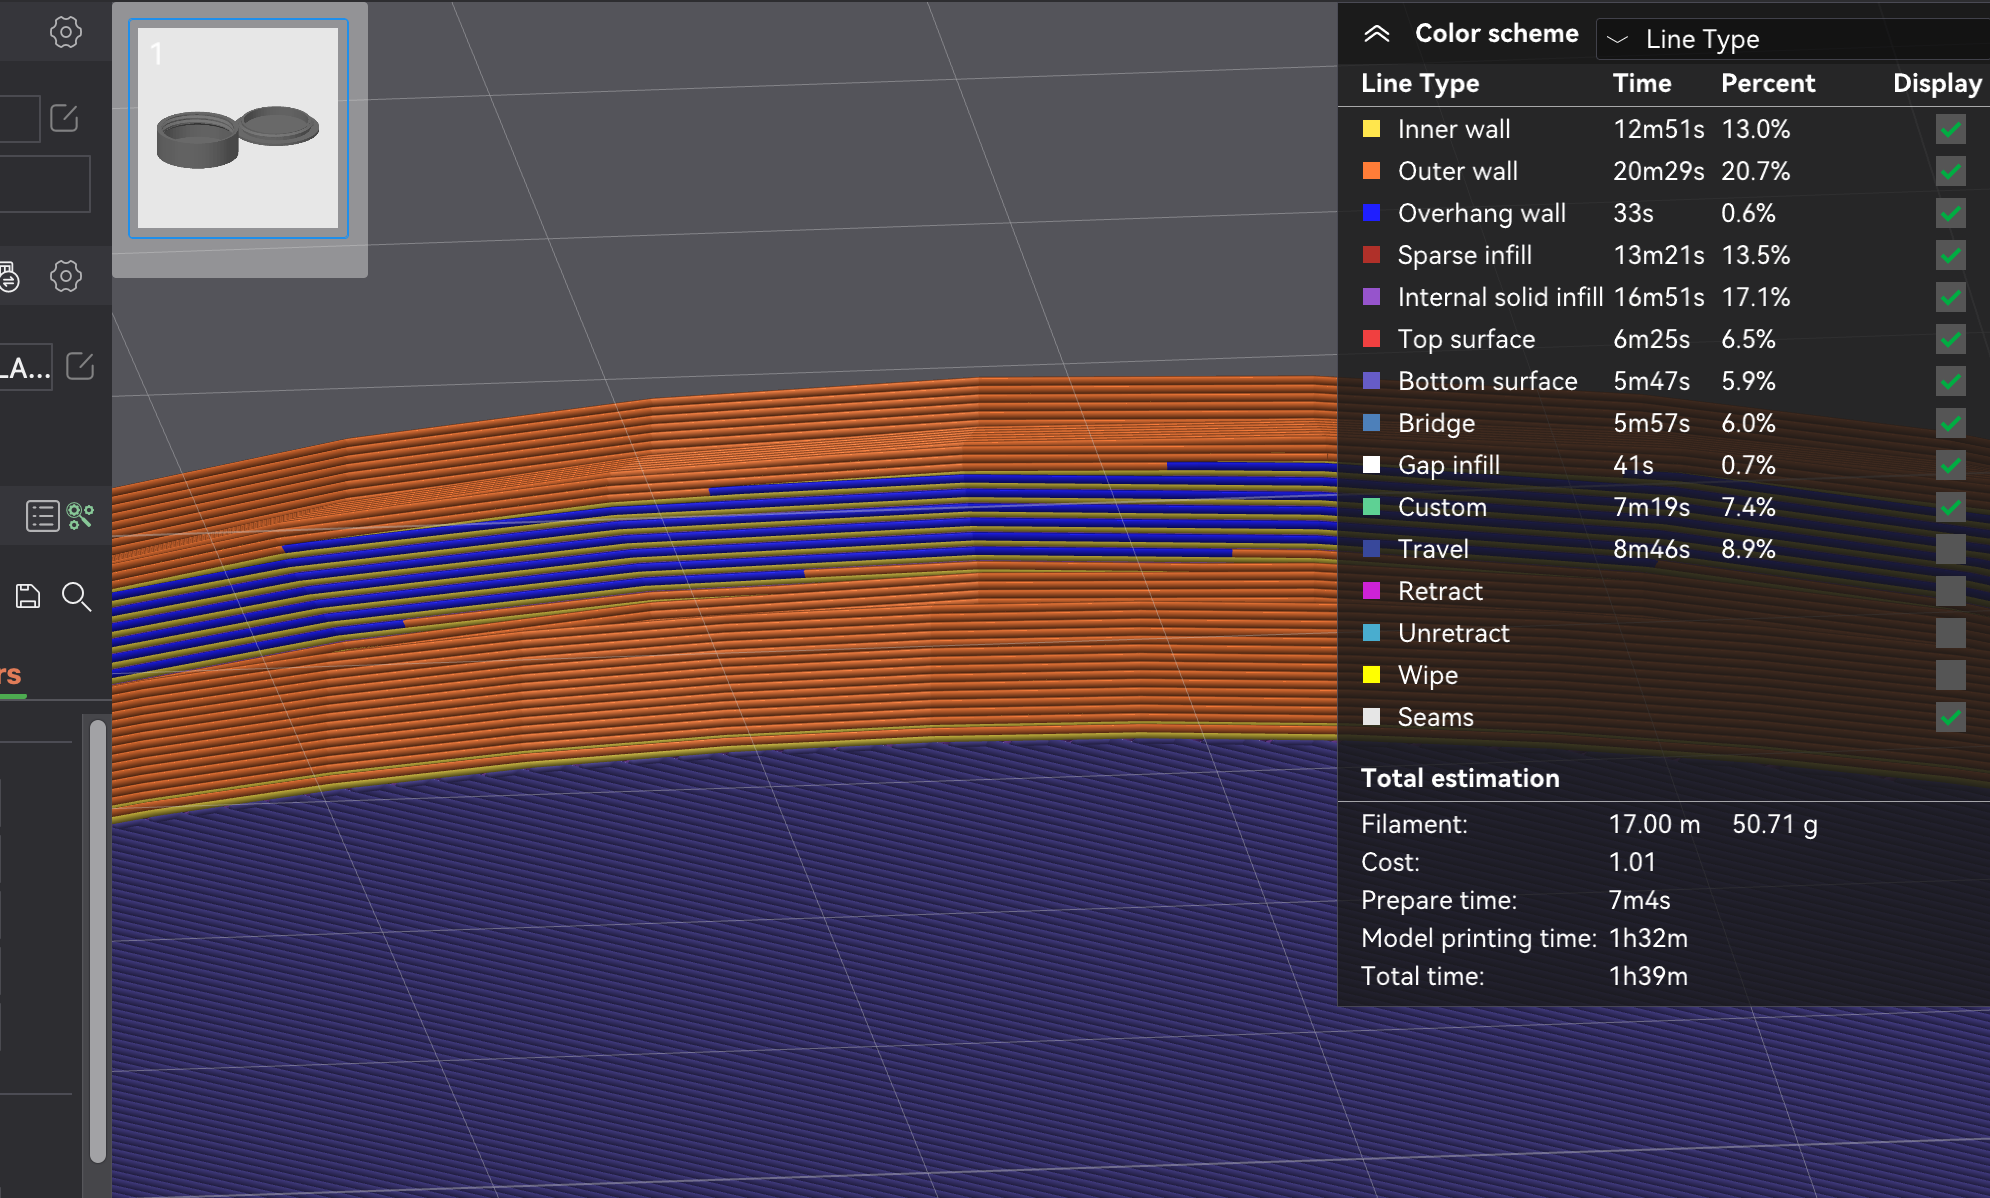Hide the Outer wall line type
Image resolution: width=1990 pixels, height=1198 pixels.
pos(1951,171)
